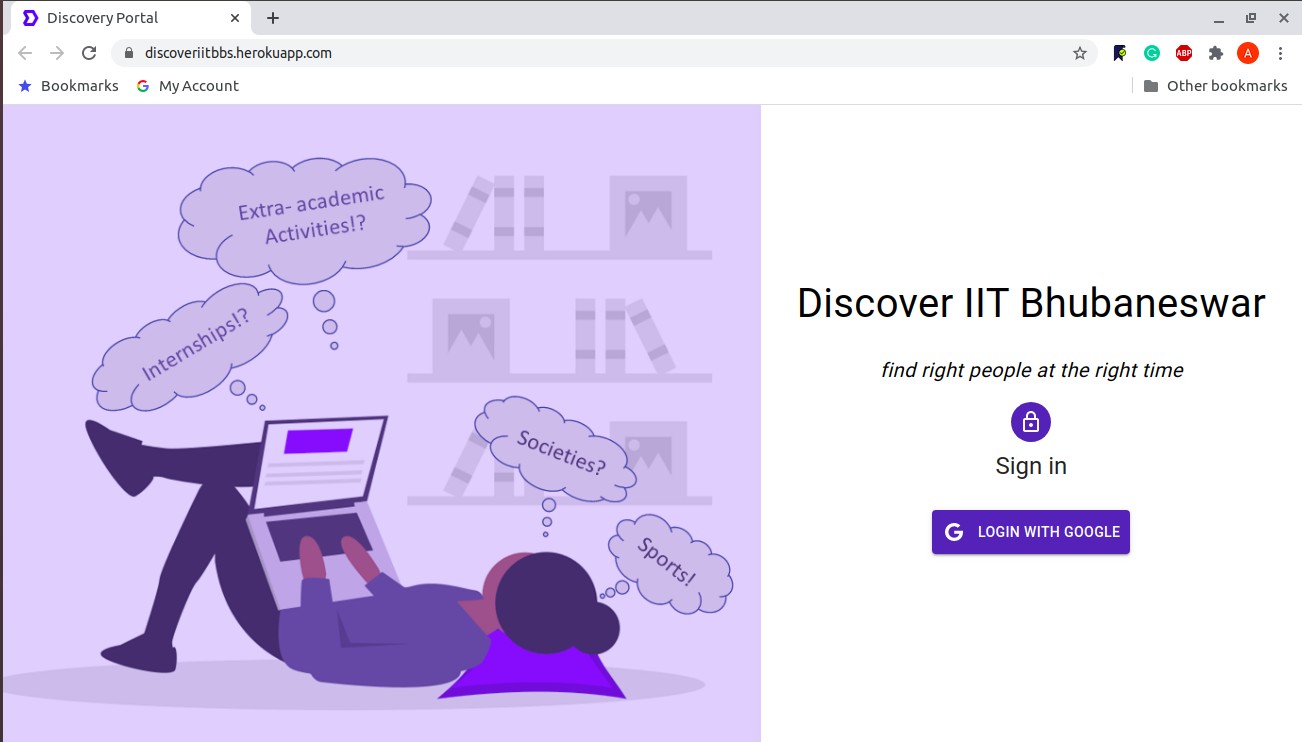1302x742 pixels.
Task: Open the My Account bookmark
Action: 188,86
